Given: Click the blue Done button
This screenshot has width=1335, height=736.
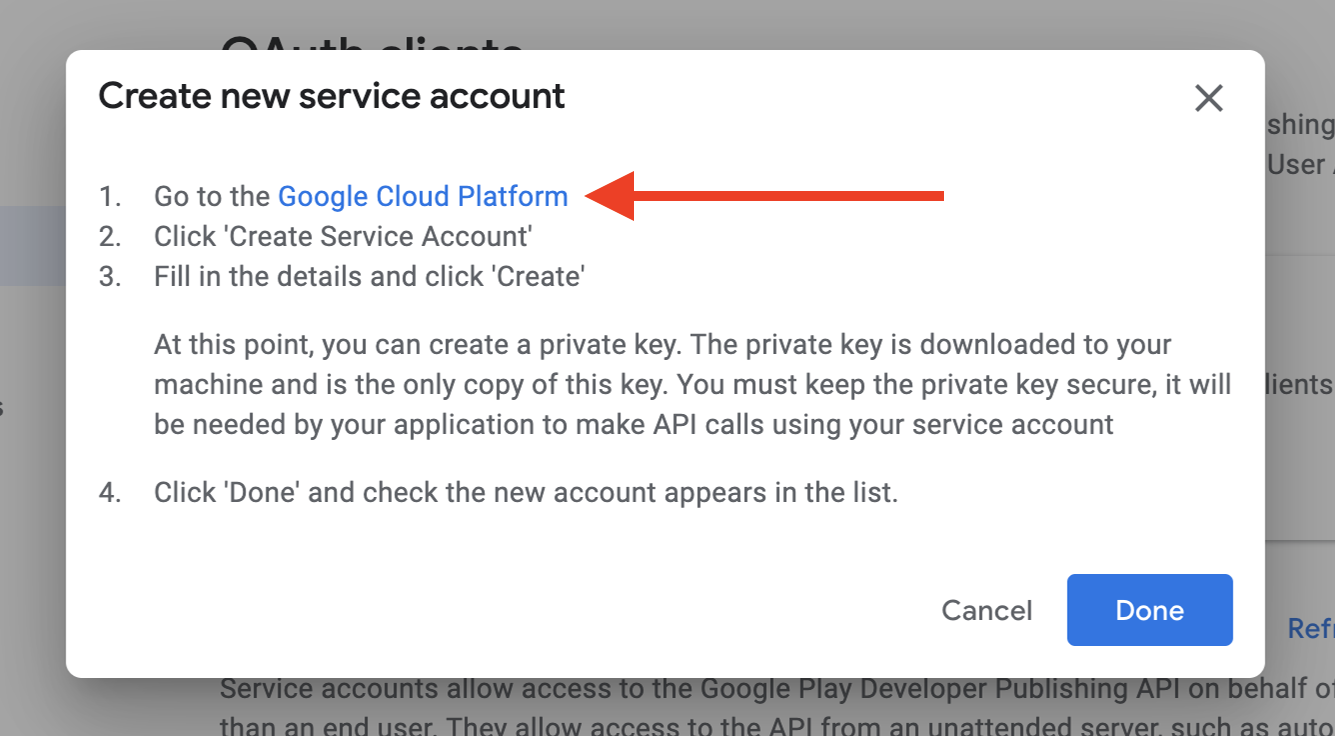Looking at the screenshot, I should pyautogui.click(x=1149, y=610).
